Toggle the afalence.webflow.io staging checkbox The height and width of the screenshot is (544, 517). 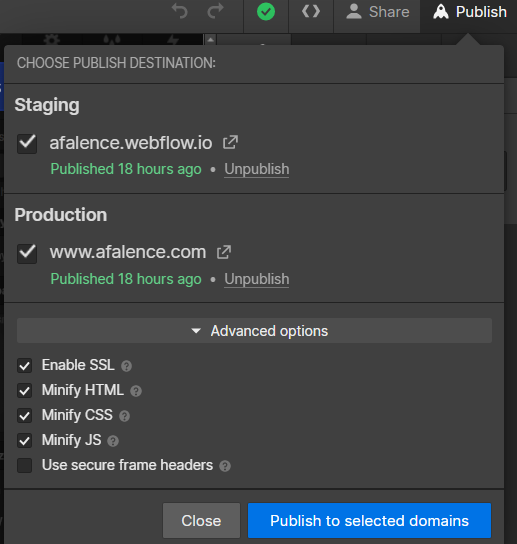pos(27,144)
